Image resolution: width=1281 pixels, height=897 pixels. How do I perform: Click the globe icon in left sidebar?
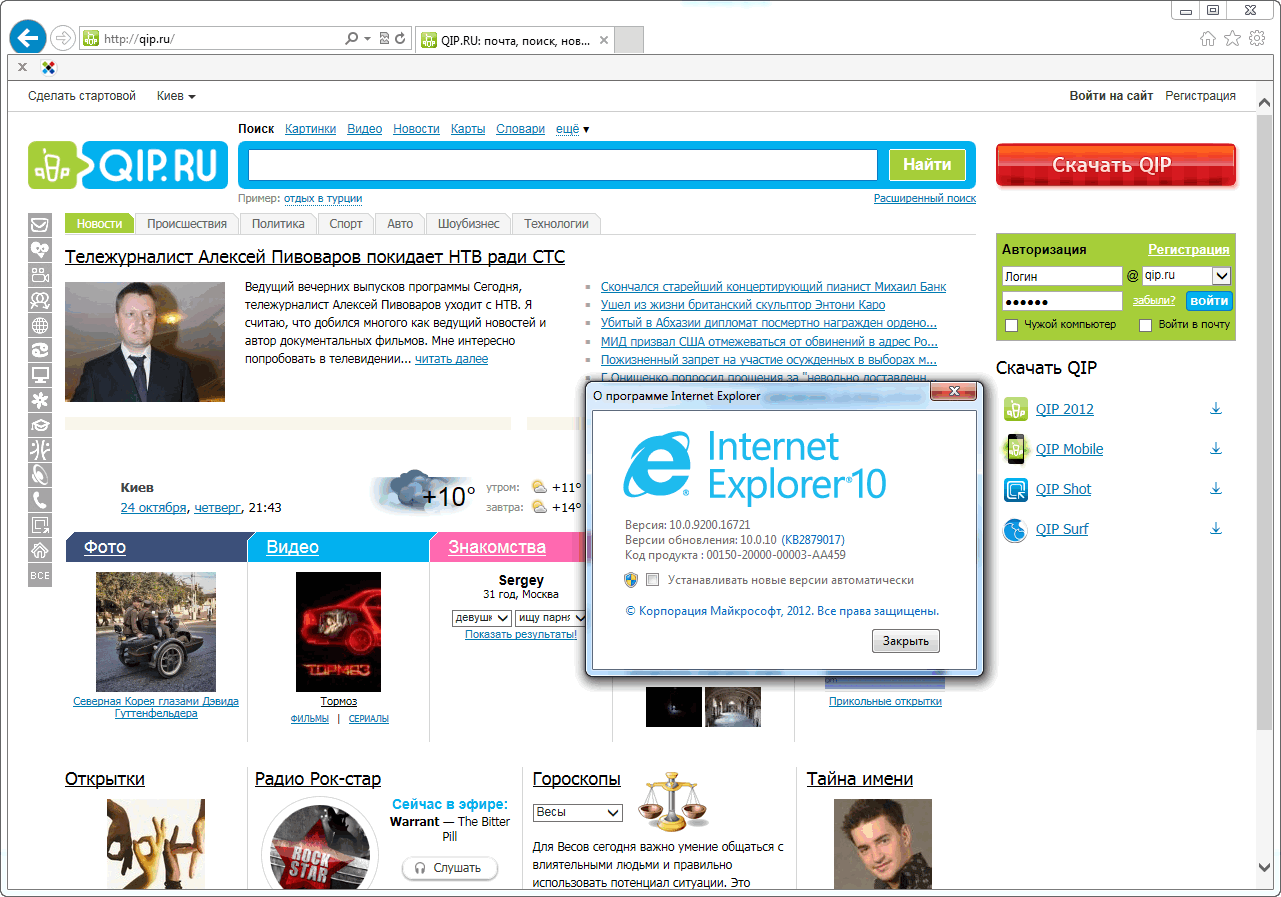pos(40,325)
